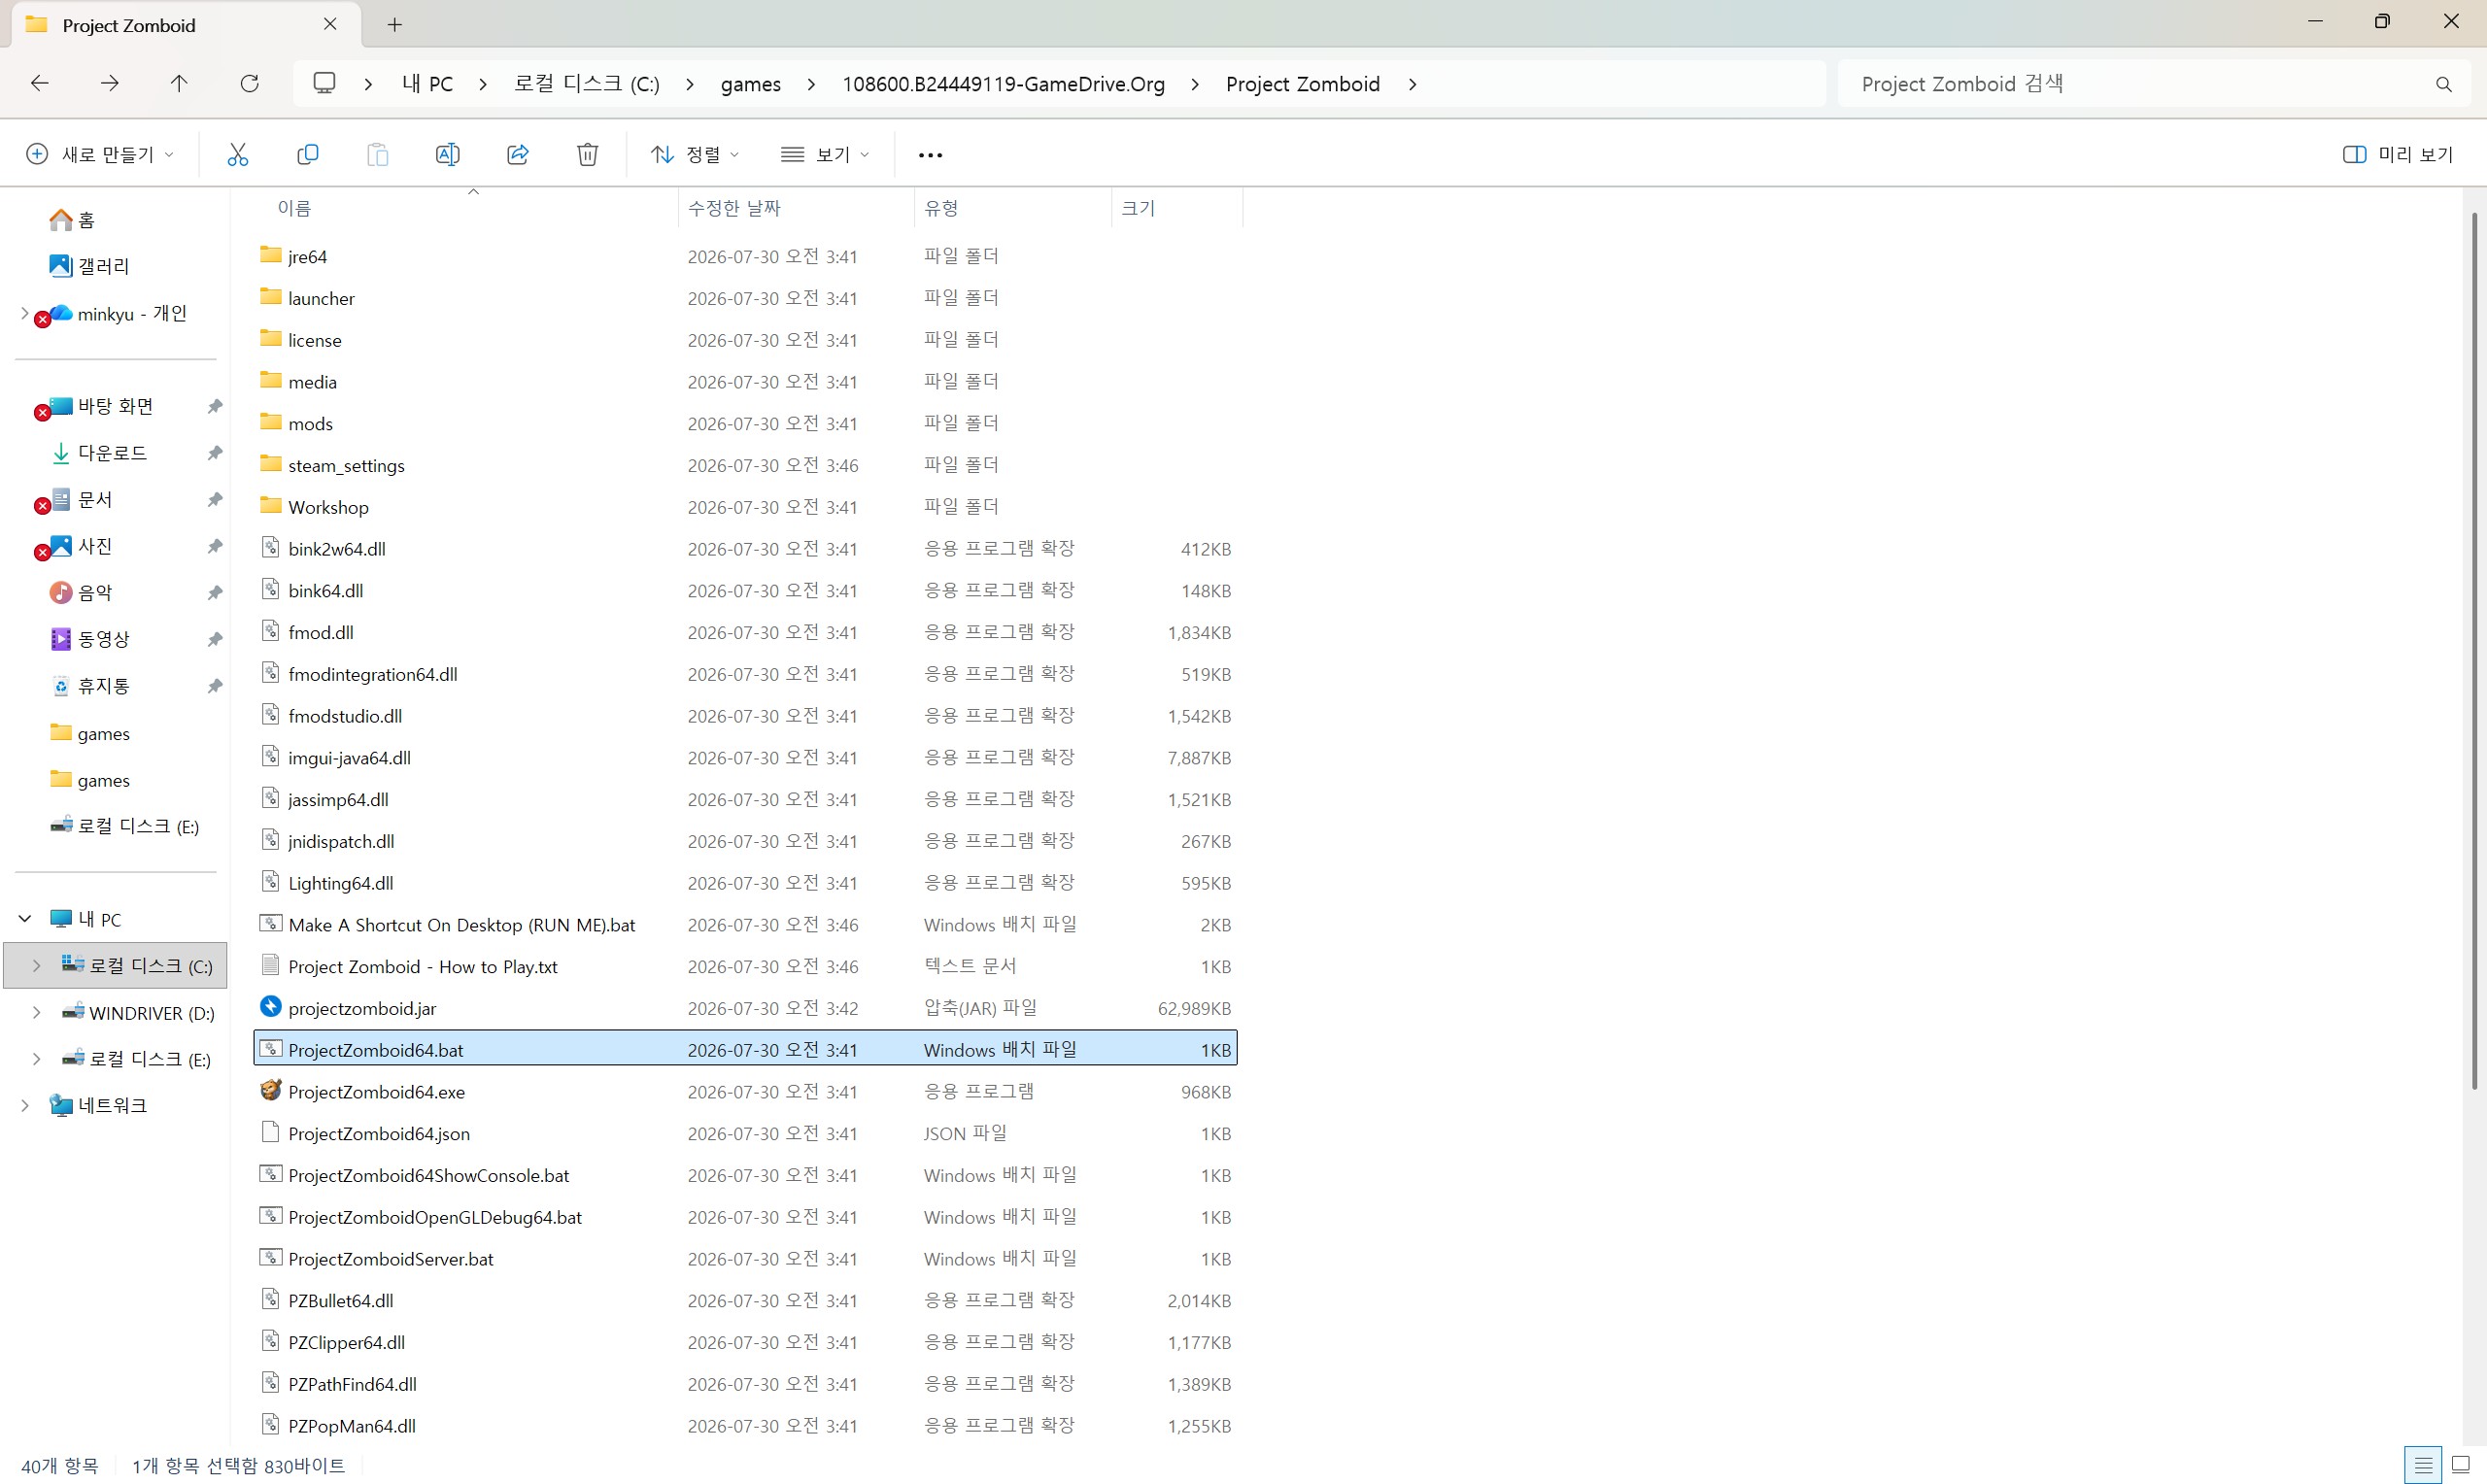Click the Rename icon in toolbar

[x=447, y=154]
